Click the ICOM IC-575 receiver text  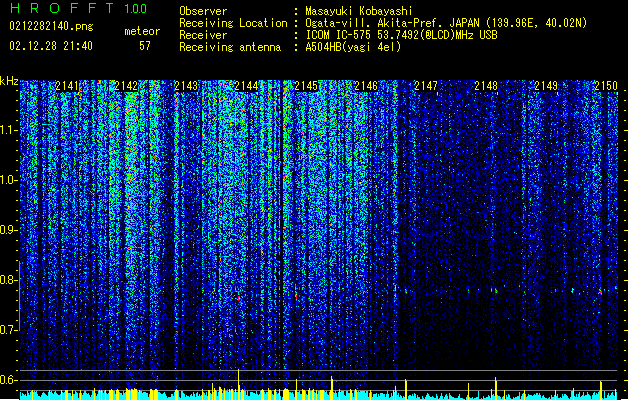401,35
